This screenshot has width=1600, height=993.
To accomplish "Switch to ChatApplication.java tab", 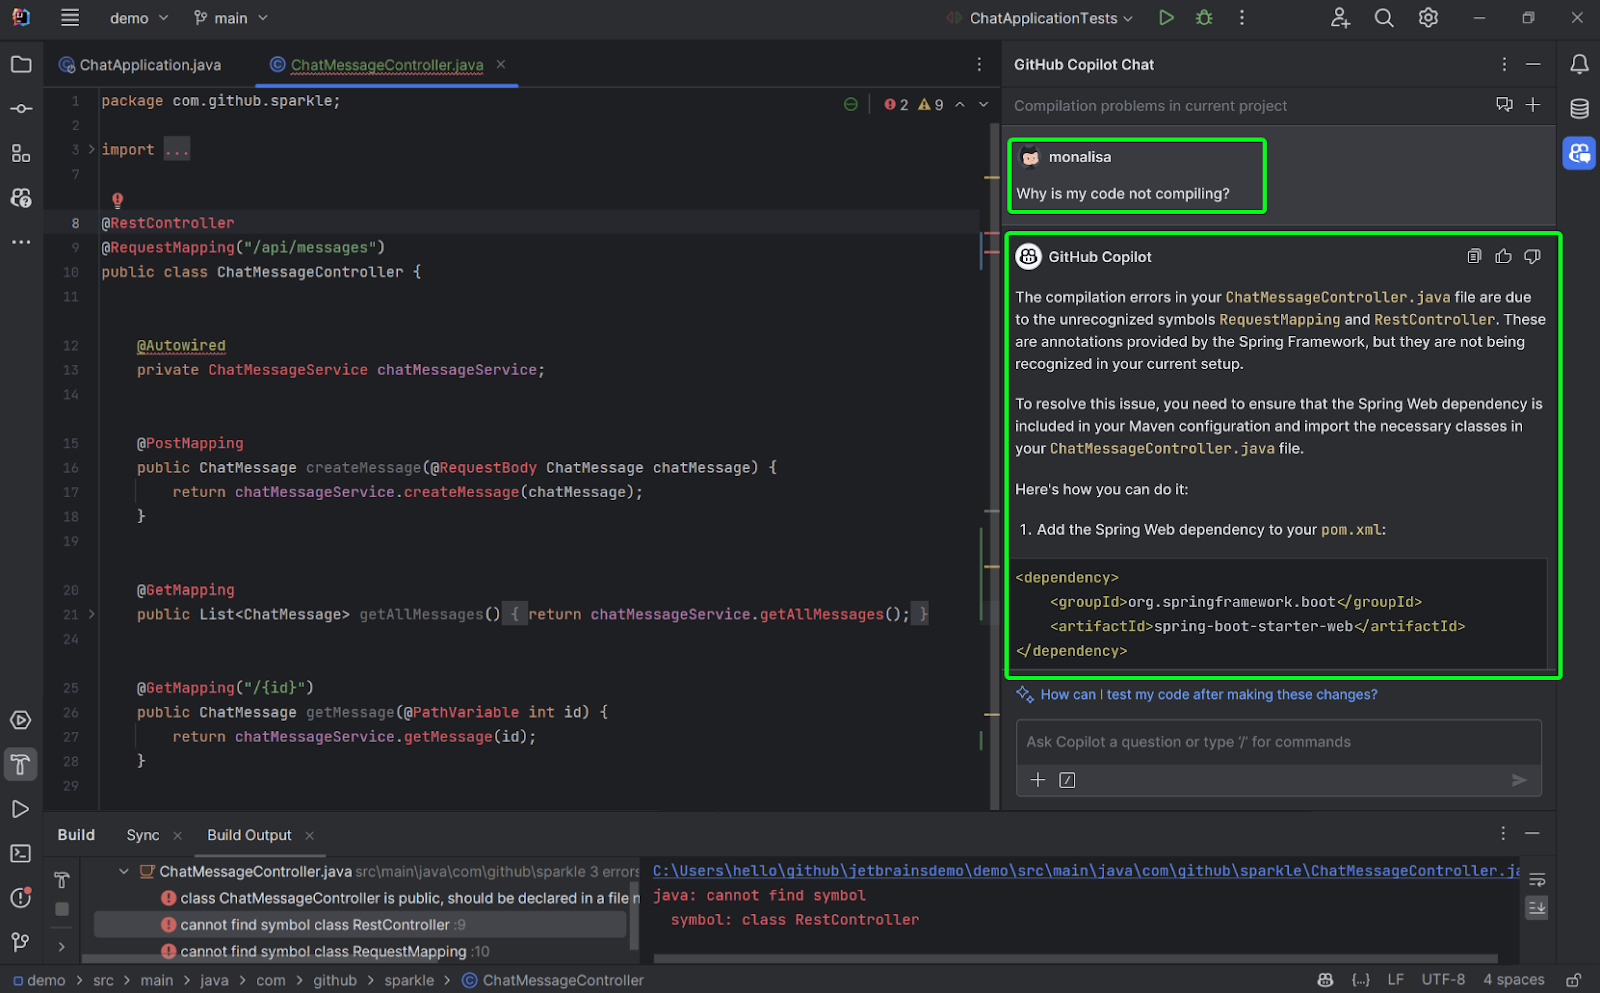I will [140, 65].
